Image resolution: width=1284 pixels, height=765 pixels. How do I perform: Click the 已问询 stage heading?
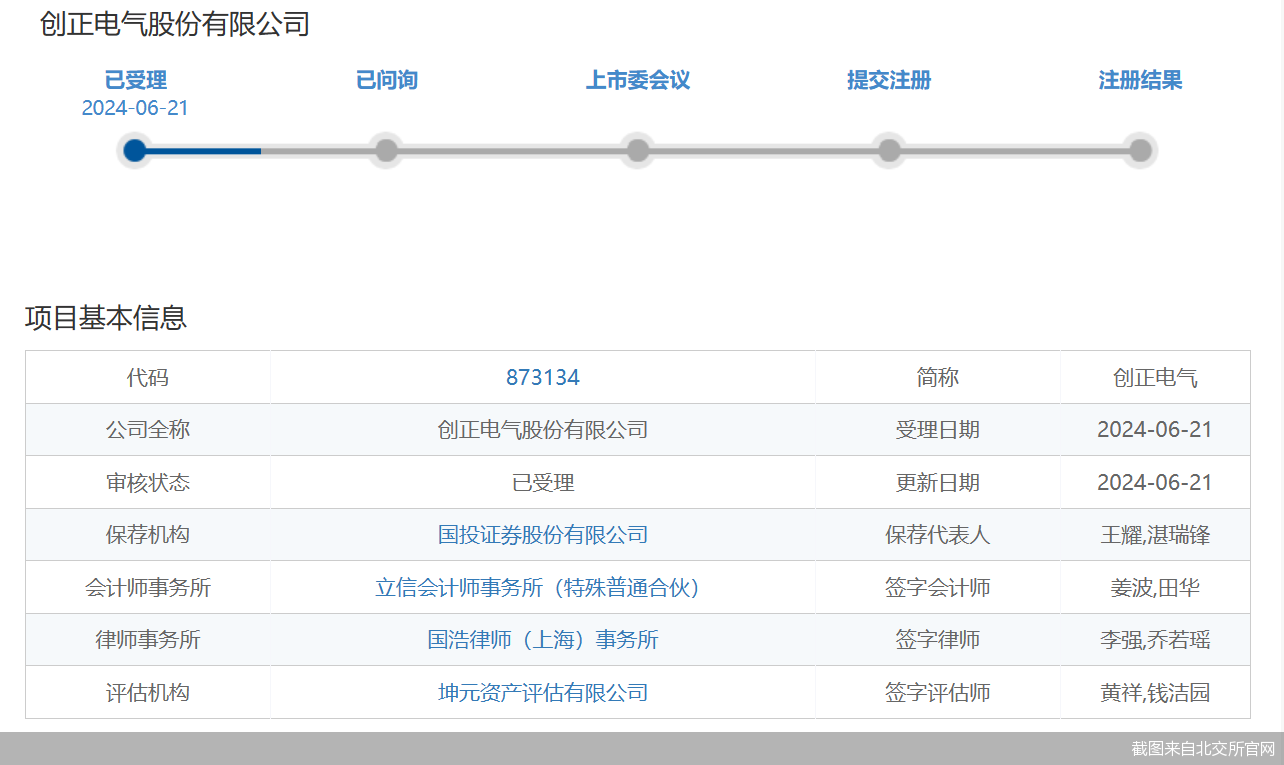[386, 80]
